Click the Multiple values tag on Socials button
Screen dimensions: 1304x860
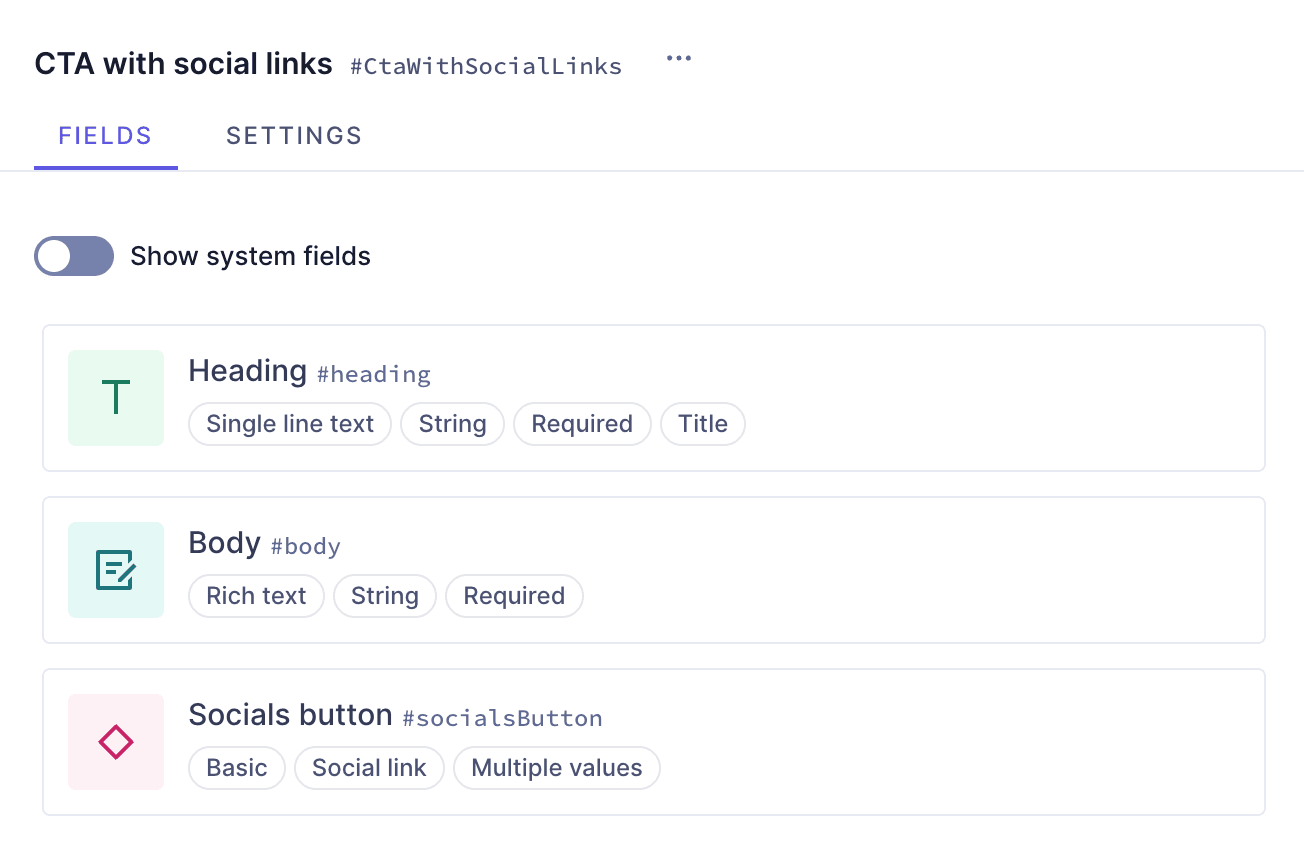(x=557, y=768)
